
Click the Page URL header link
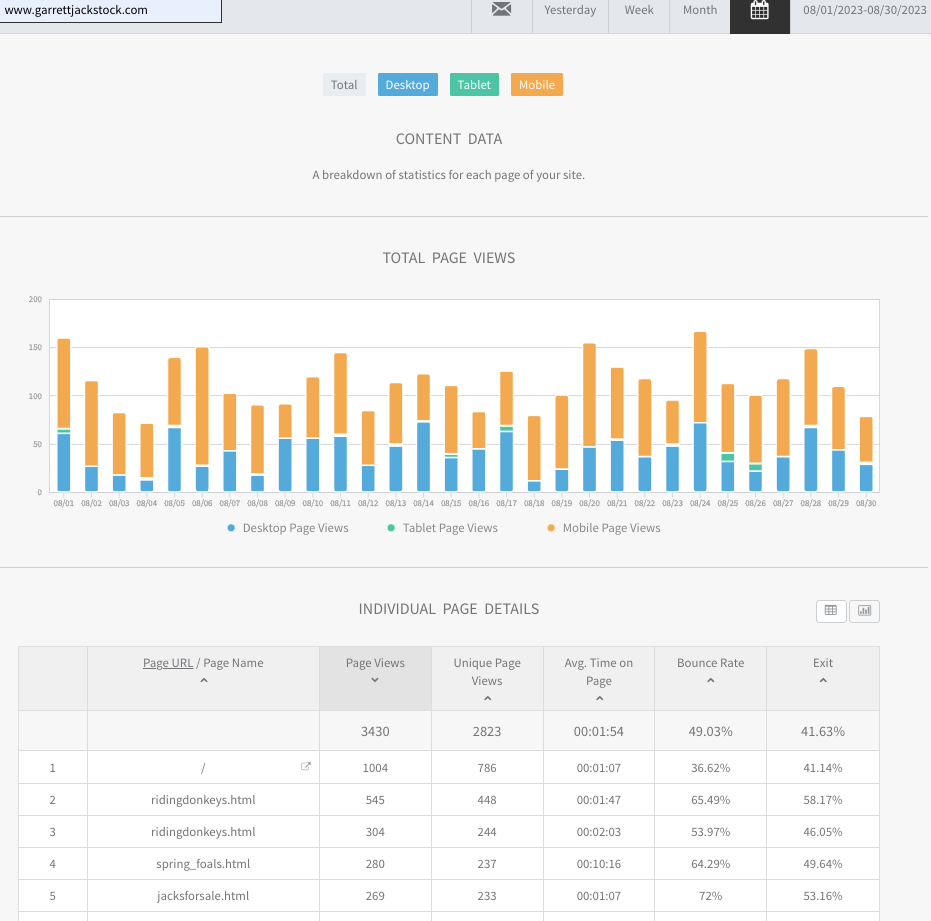168,663
